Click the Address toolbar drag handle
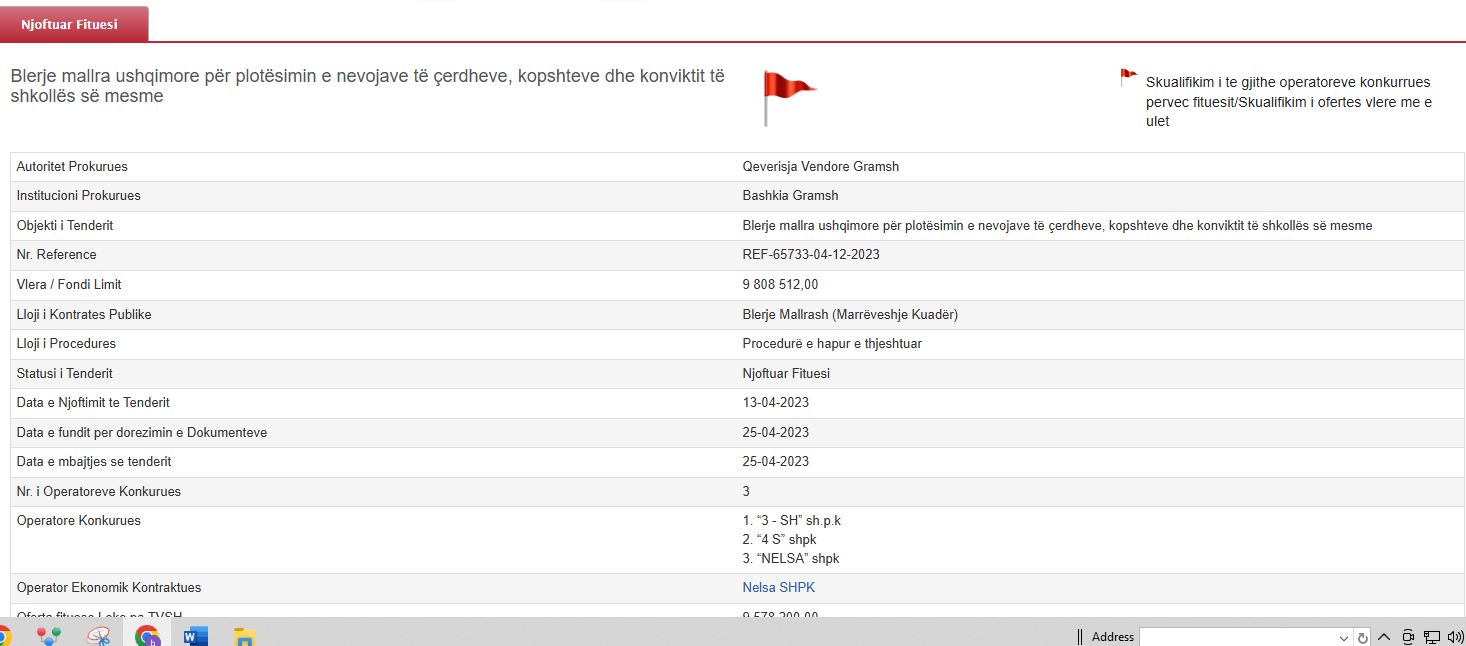The image size is (1466, 646). coord(1080,637)
